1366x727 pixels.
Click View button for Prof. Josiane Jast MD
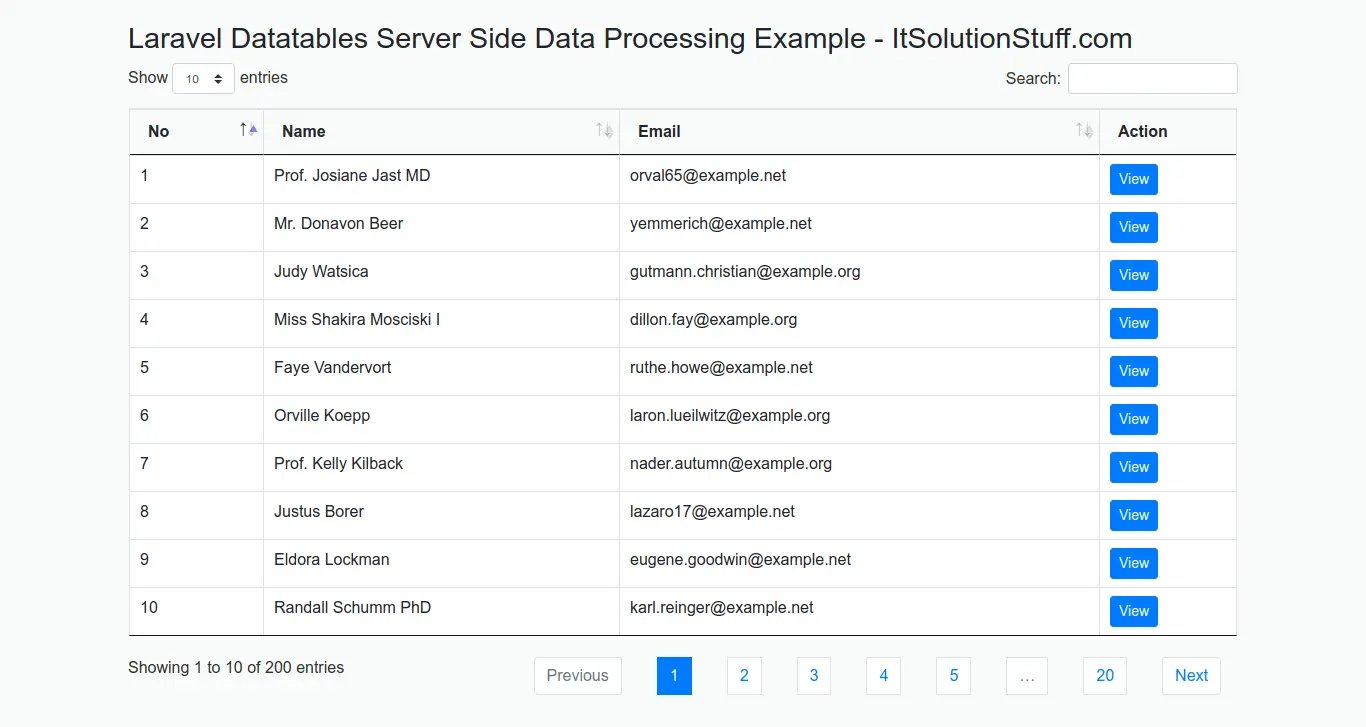(1133, 179)
